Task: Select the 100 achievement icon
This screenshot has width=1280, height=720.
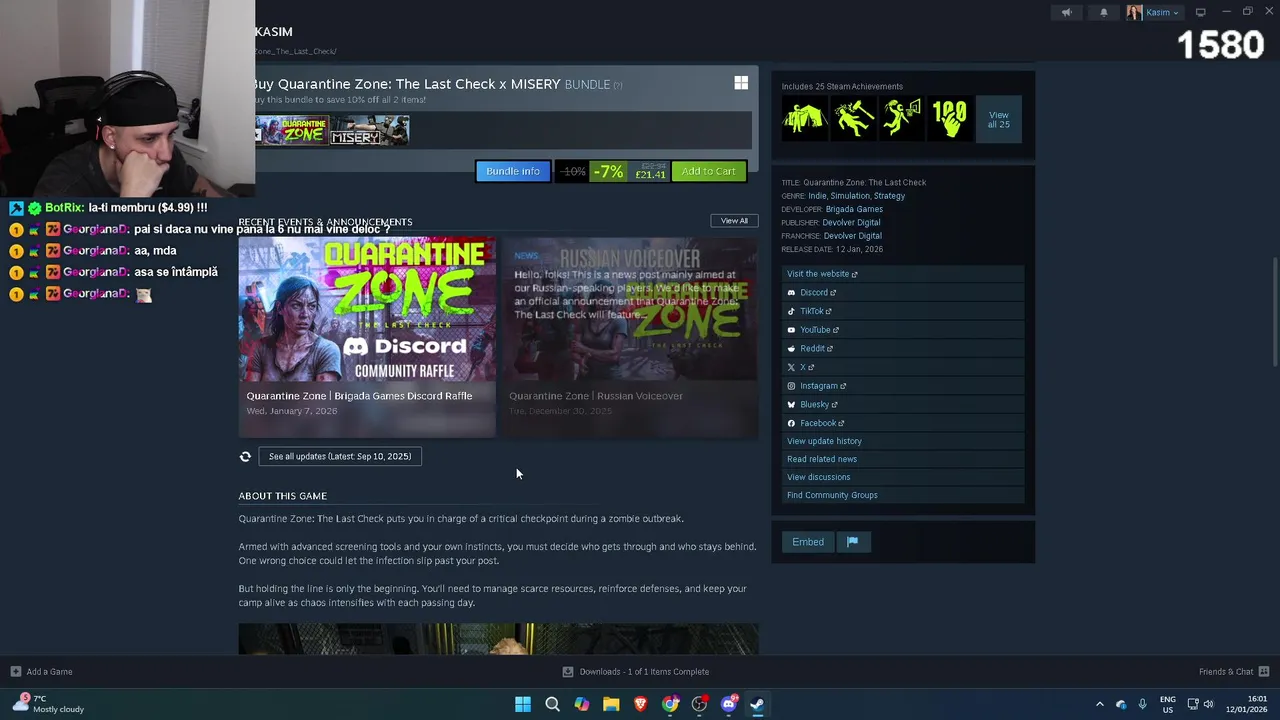Action: point(950,118)
